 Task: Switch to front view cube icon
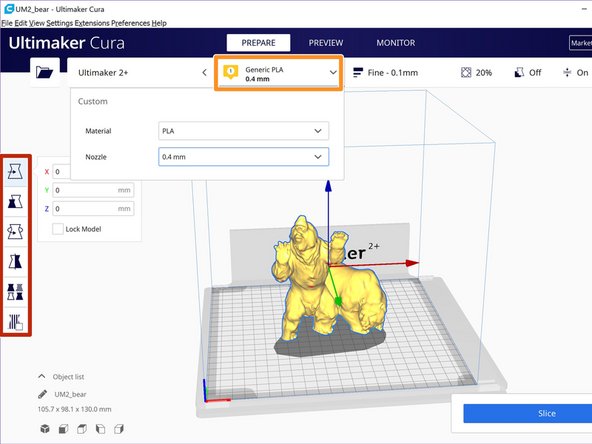point(63,429)
